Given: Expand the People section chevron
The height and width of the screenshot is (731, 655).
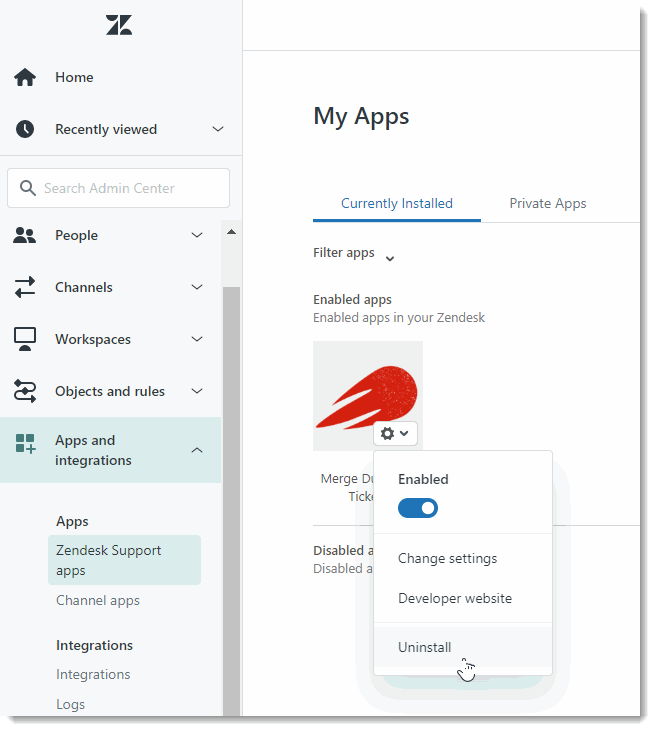Looking at the screenshot, I should click(197, 235).
